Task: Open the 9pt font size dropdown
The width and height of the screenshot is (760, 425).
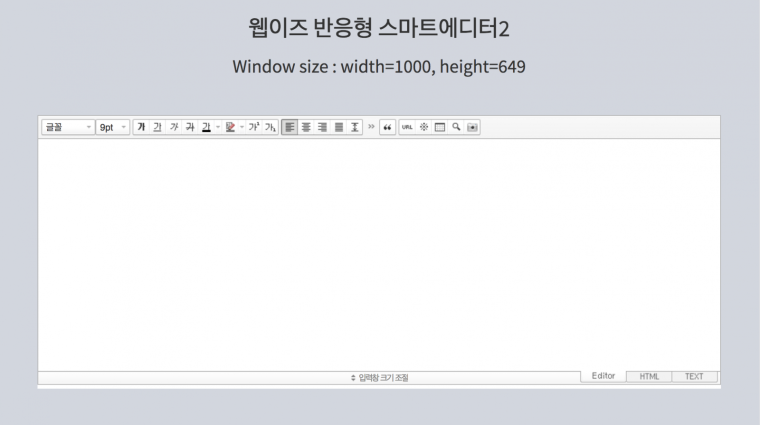Action: click(x=113, y=127)
